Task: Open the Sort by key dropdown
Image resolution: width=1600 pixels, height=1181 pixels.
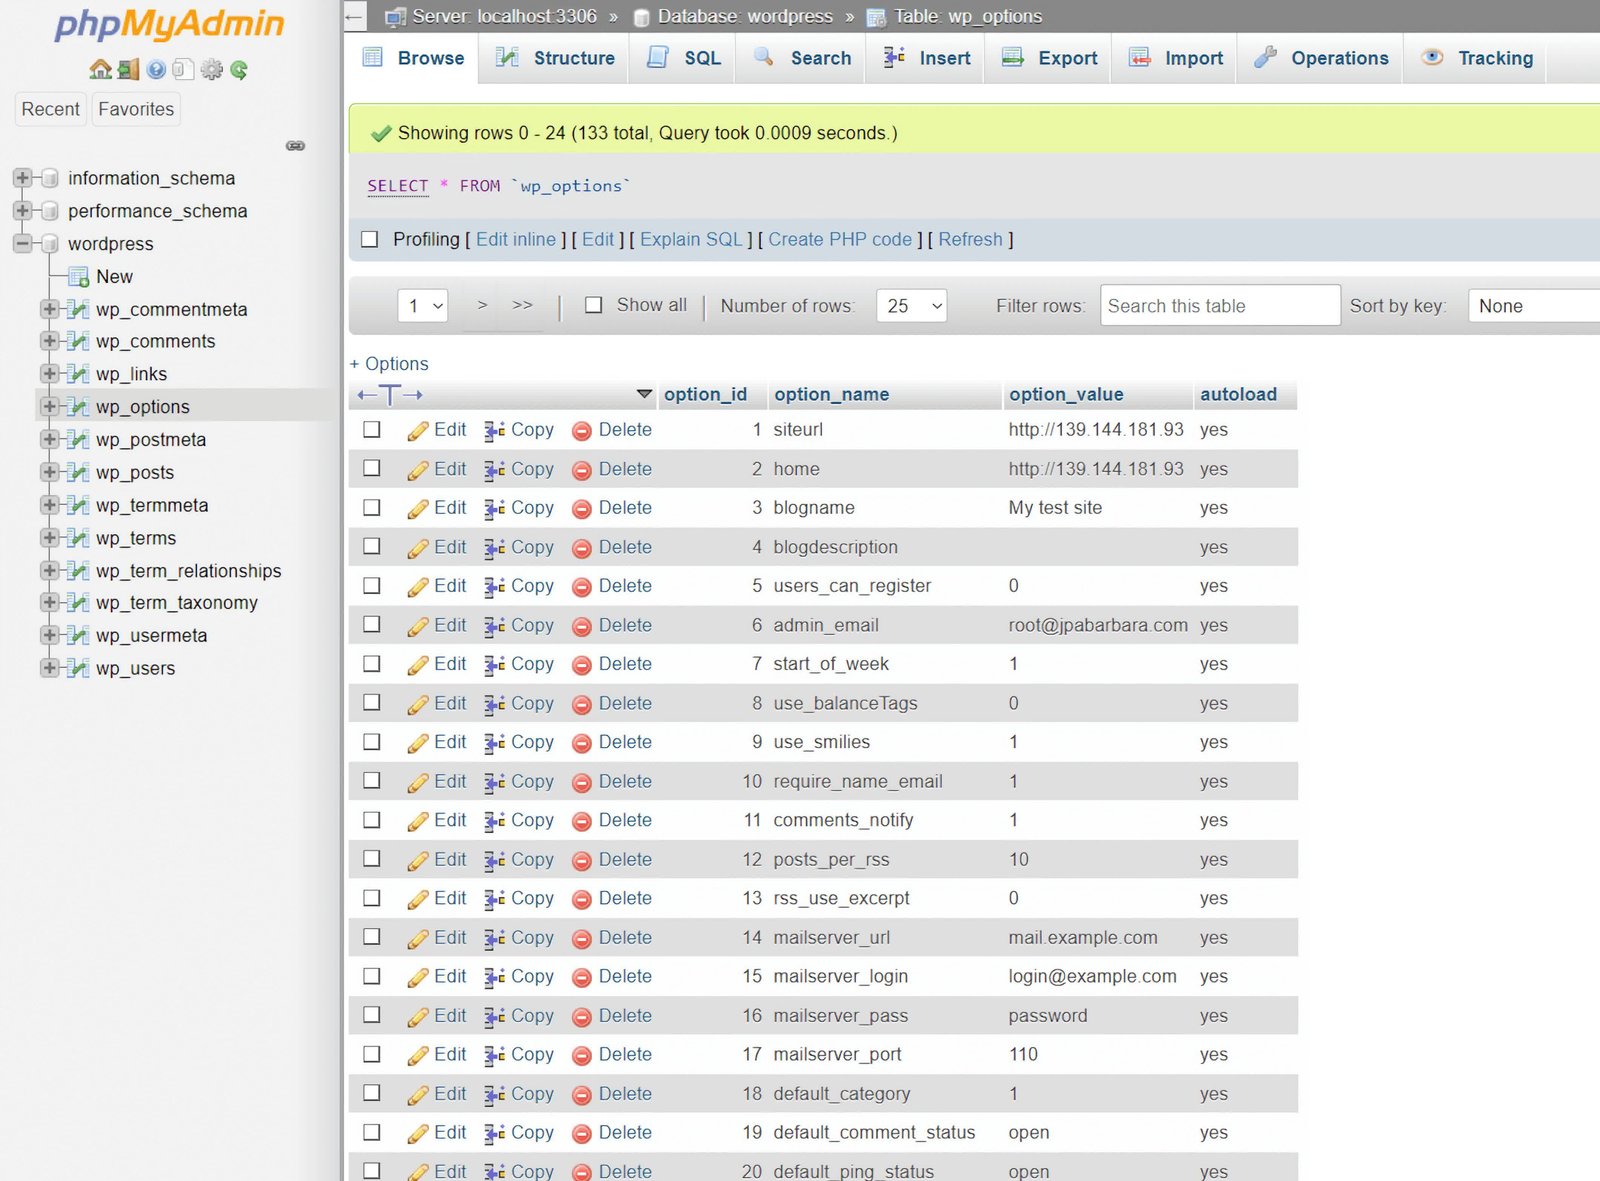Action: 1534,306
